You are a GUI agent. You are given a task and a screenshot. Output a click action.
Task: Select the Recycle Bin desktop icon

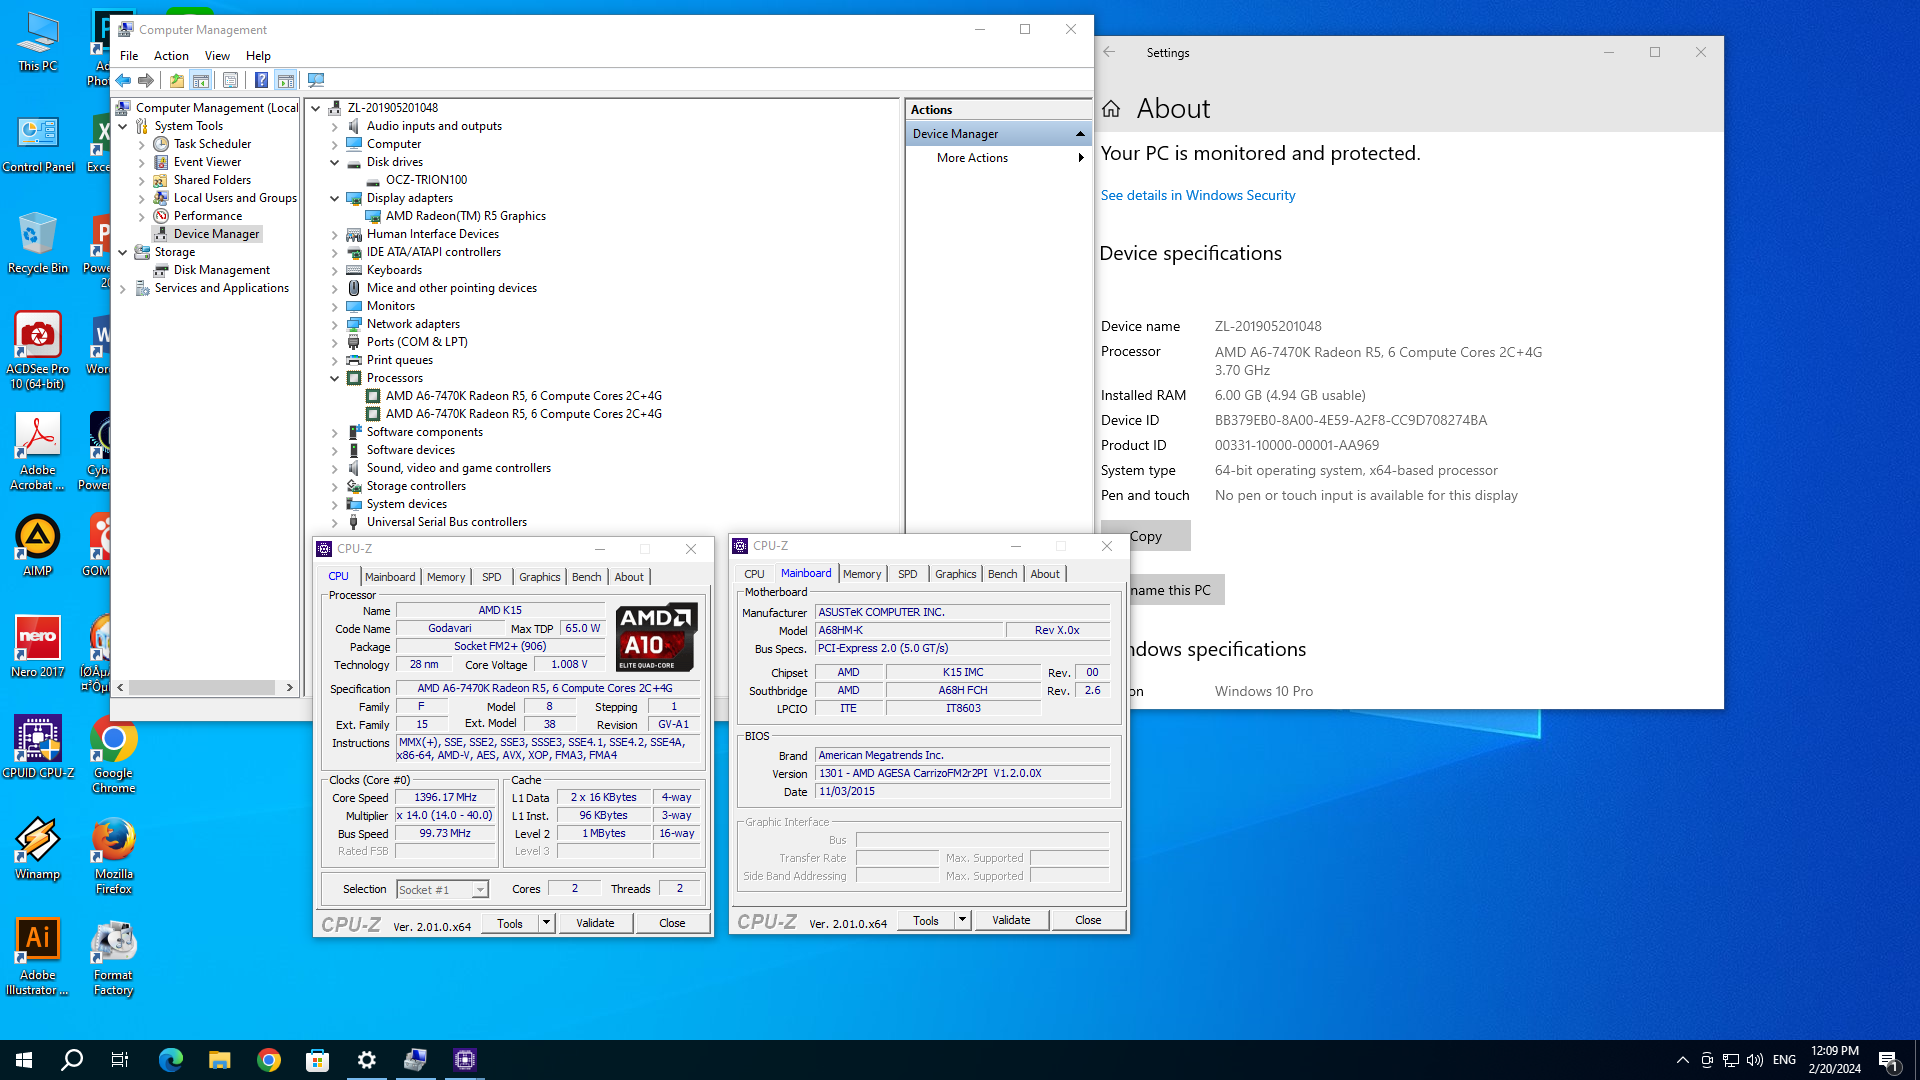[38, 243]
